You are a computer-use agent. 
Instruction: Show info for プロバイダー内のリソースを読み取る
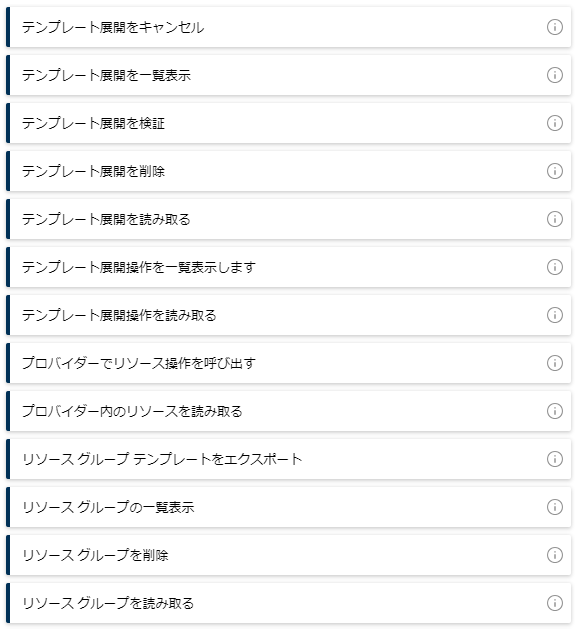555,411
